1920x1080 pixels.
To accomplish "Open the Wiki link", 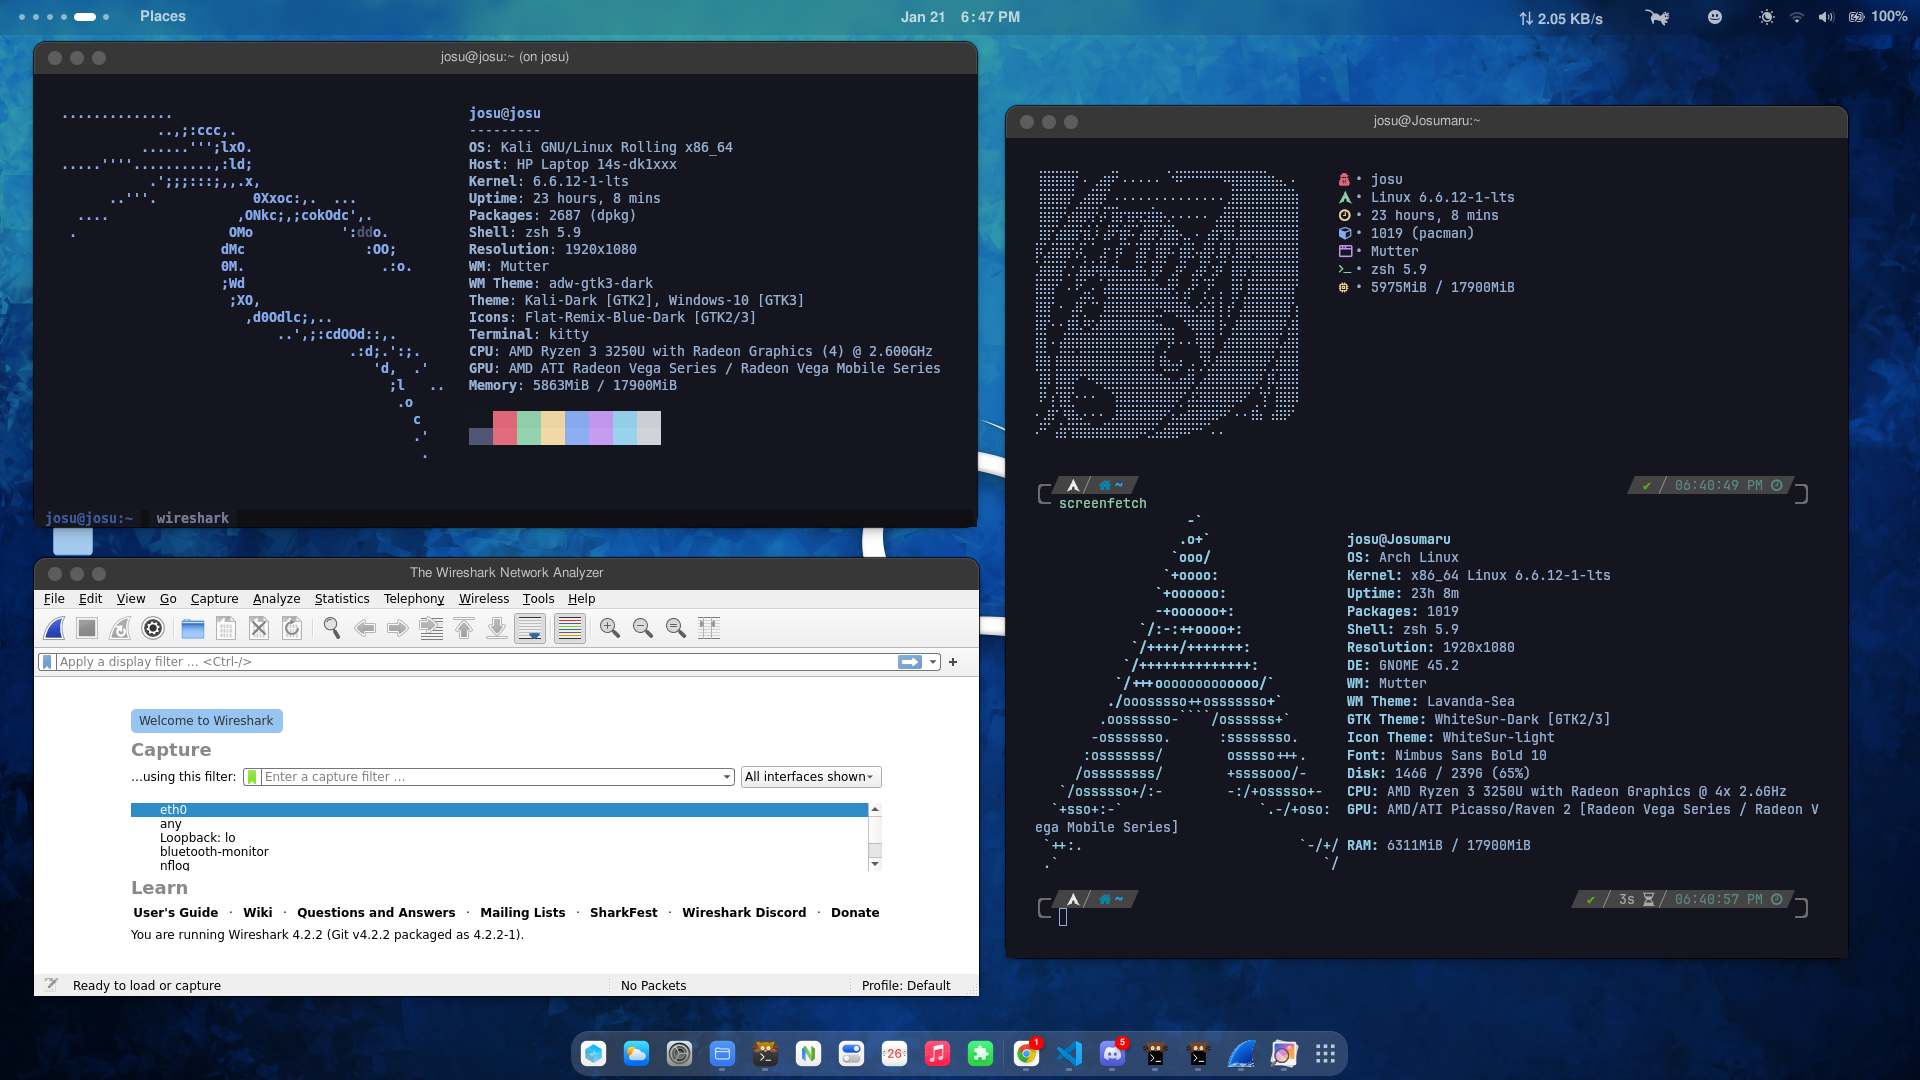I will tap(257, 912).
